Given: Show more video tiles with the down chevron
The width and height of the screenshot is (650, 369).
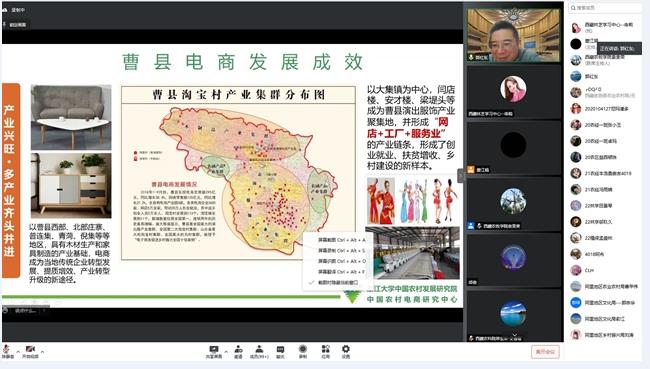Looking at the screenshot, I should [514, 335].
